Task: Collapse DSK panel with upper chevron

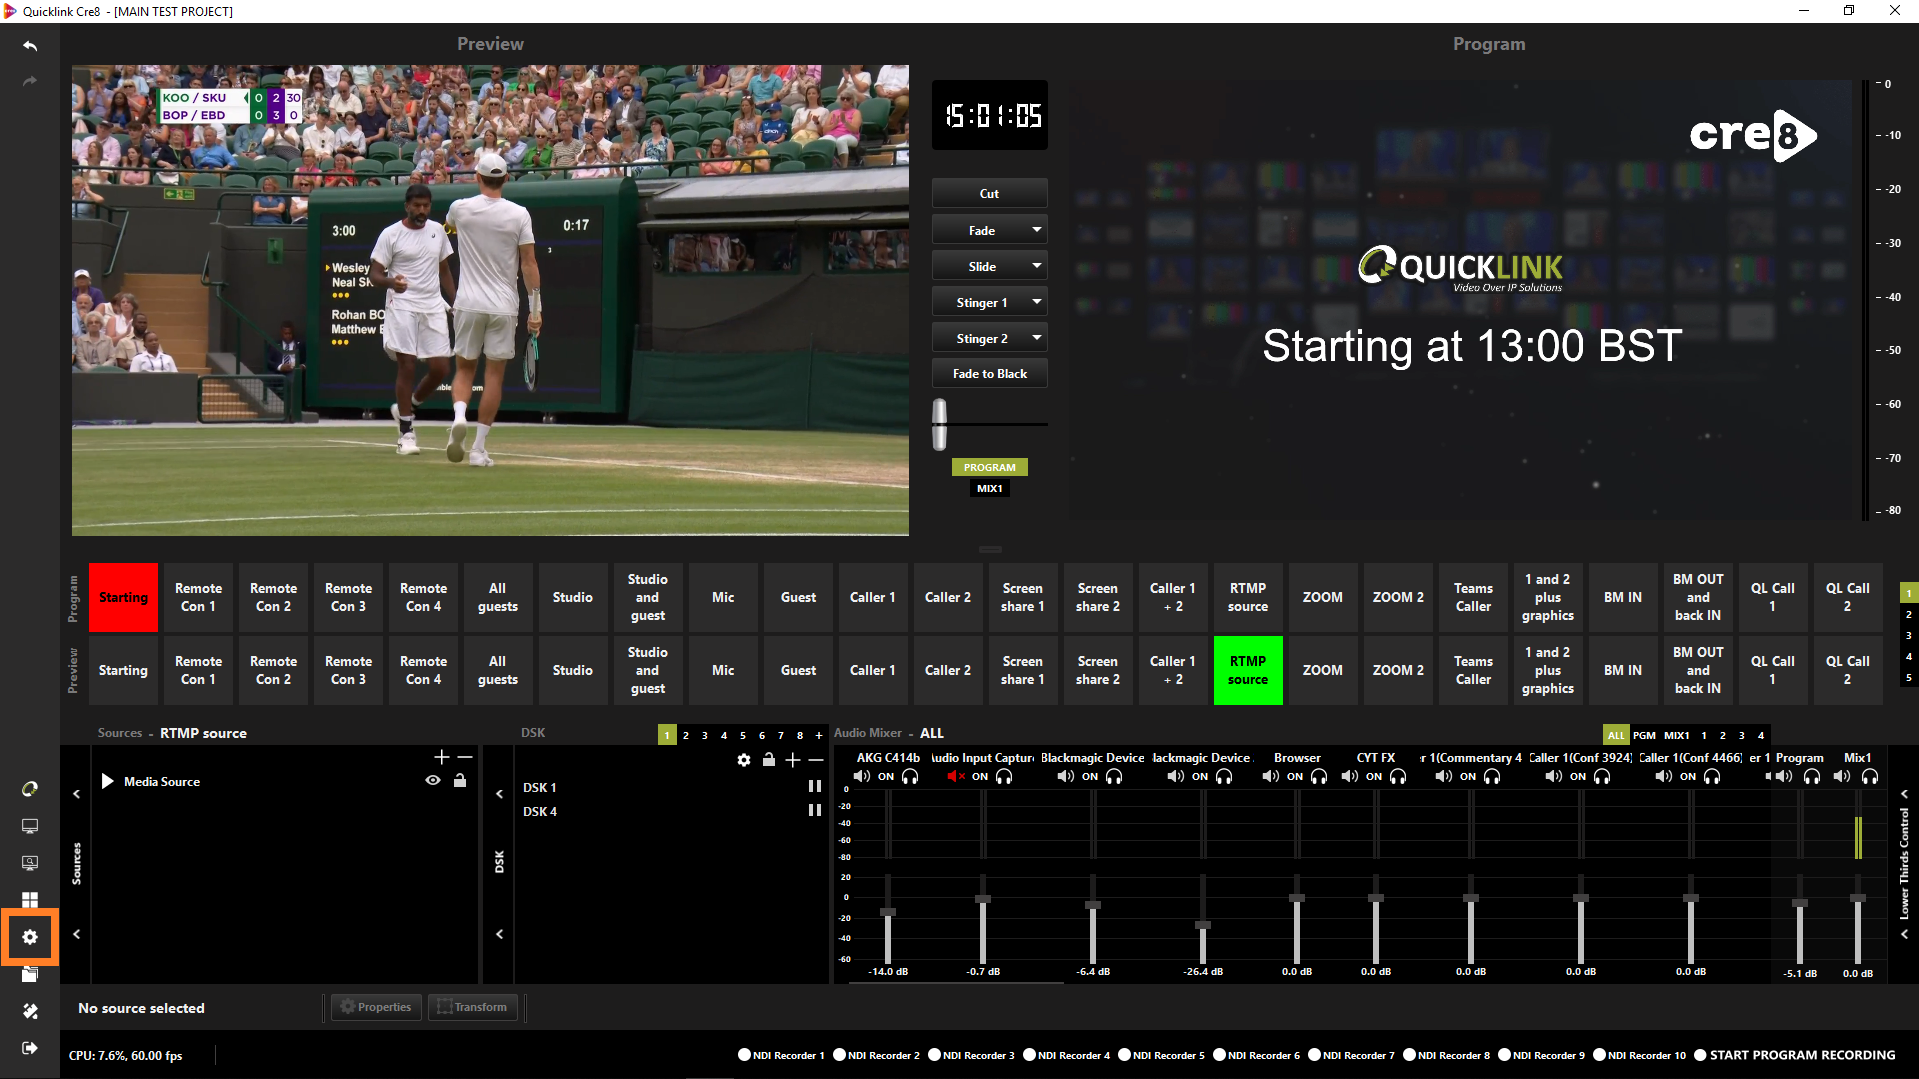Action: click(x=500, y=794)
